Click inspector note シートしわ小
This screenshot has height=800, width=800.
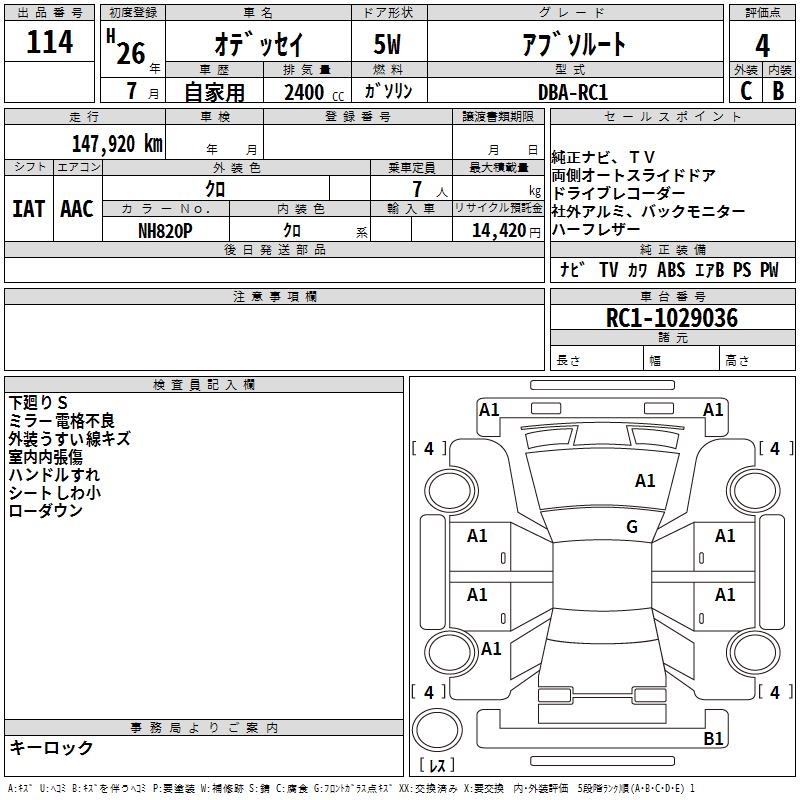[x=55, y=492]
